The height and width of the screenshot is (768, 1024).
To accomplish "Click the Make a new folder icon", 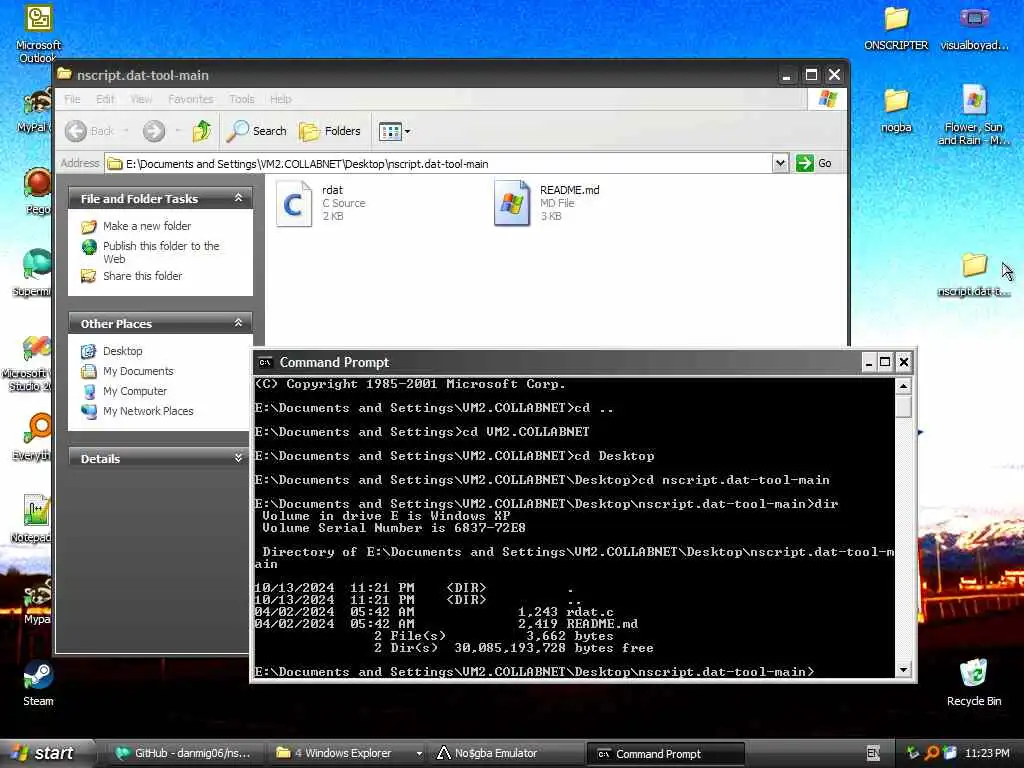I will pyautogui.click(x=89, y=227).
